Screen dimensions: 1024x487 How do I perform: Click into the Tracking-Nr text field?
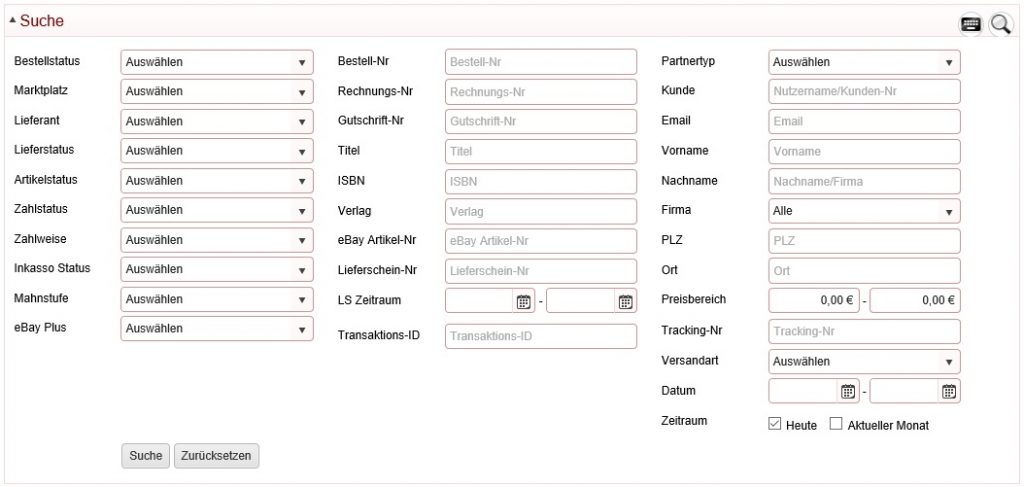point(864,331)
